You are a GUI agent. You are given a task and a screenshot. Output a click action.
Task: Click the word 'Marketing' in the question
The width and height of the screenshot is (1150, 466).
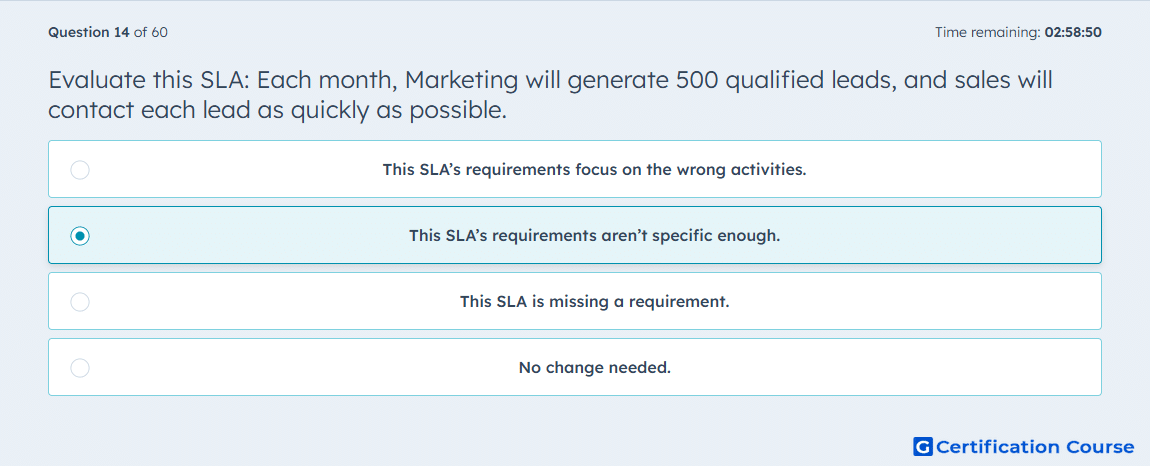(x=461, y=79)
